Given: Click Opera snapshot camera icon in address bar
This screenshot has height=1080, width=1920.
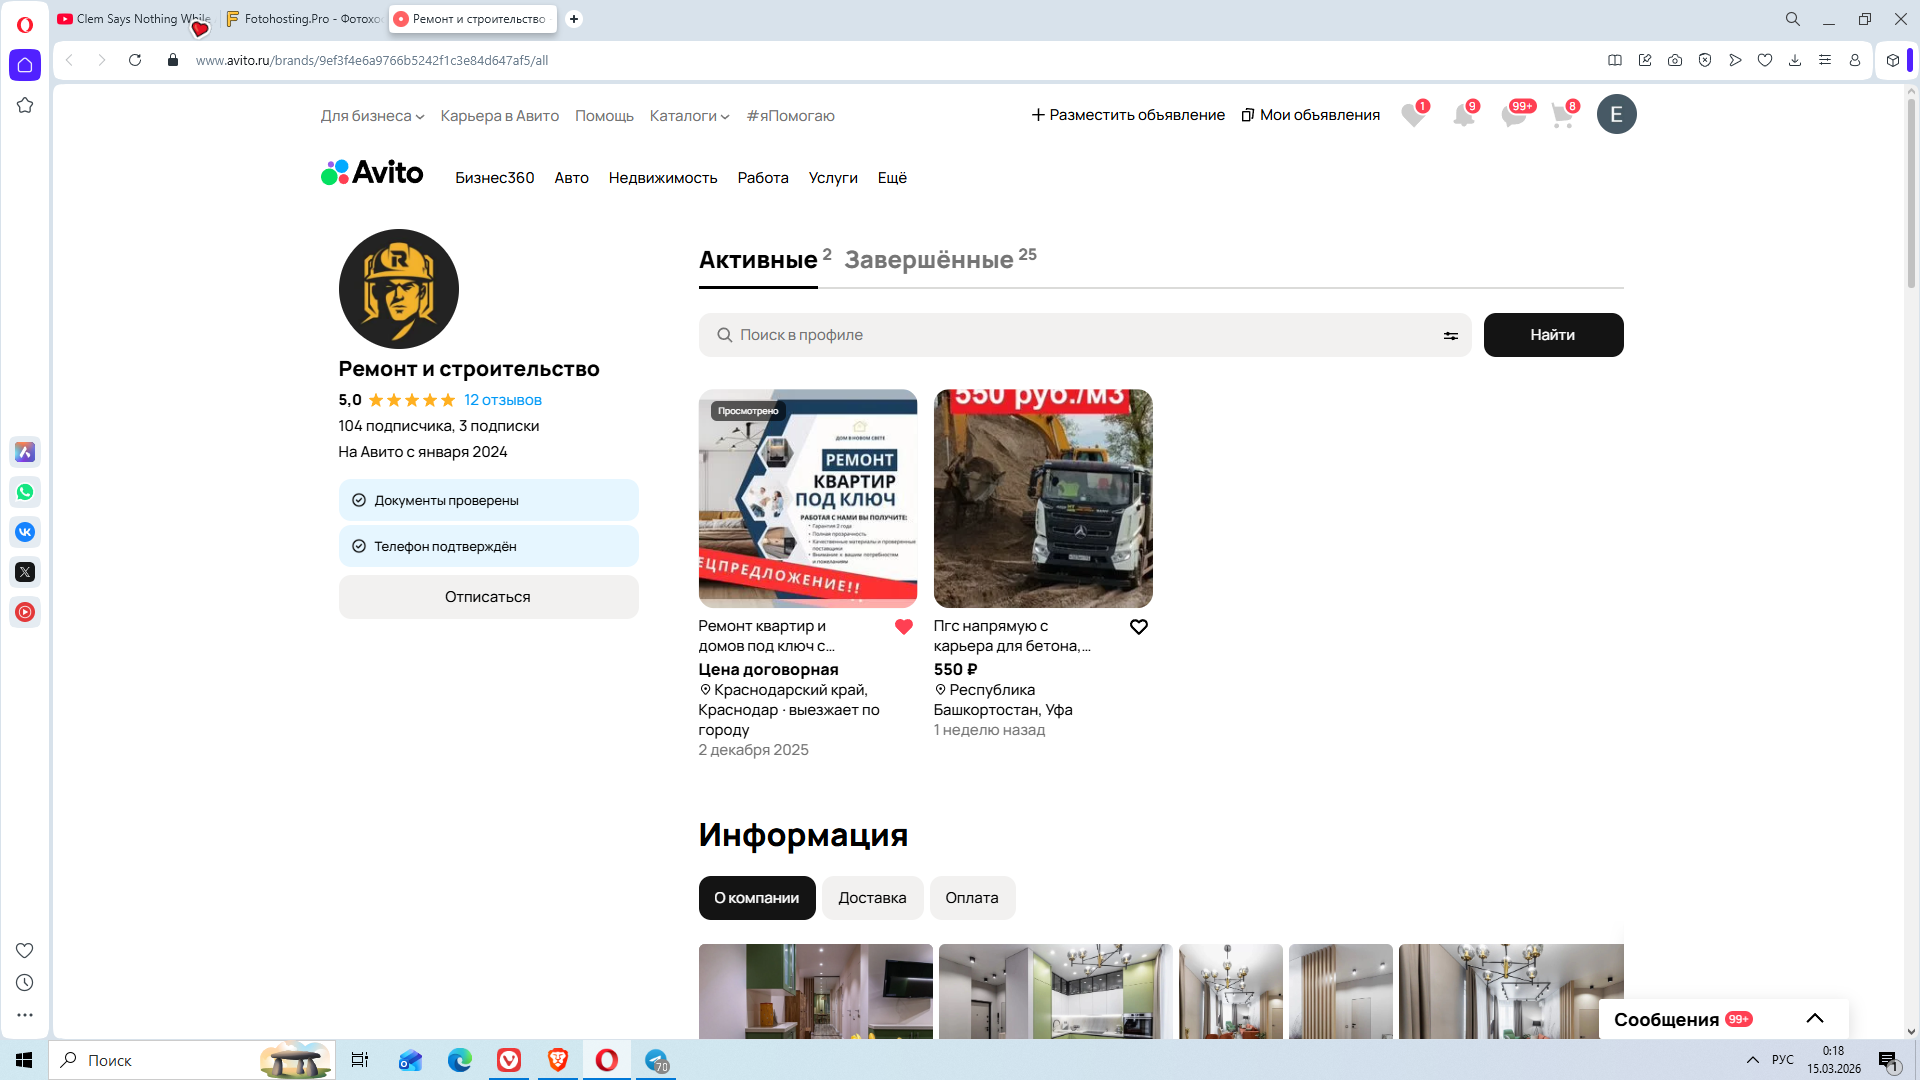Looking at the screenshot, I should tap(1675, 60).
